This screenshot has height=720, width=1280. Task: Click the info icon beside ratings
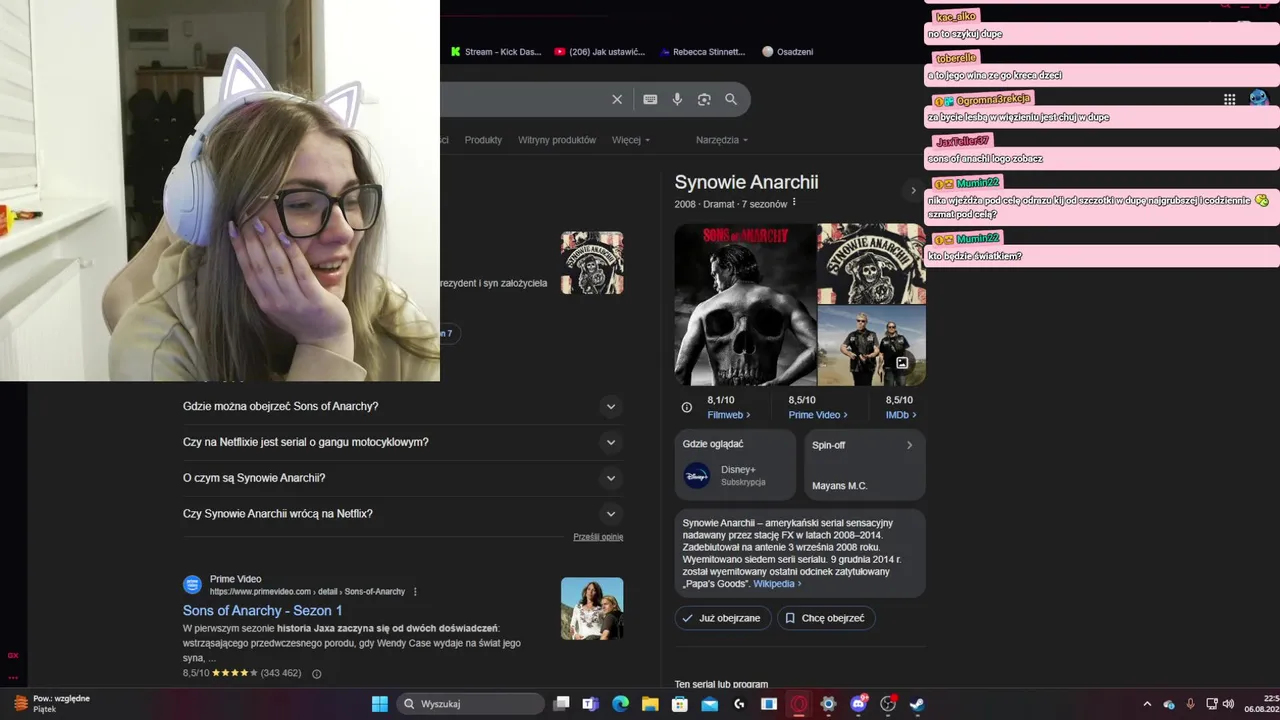coord(686,407)
